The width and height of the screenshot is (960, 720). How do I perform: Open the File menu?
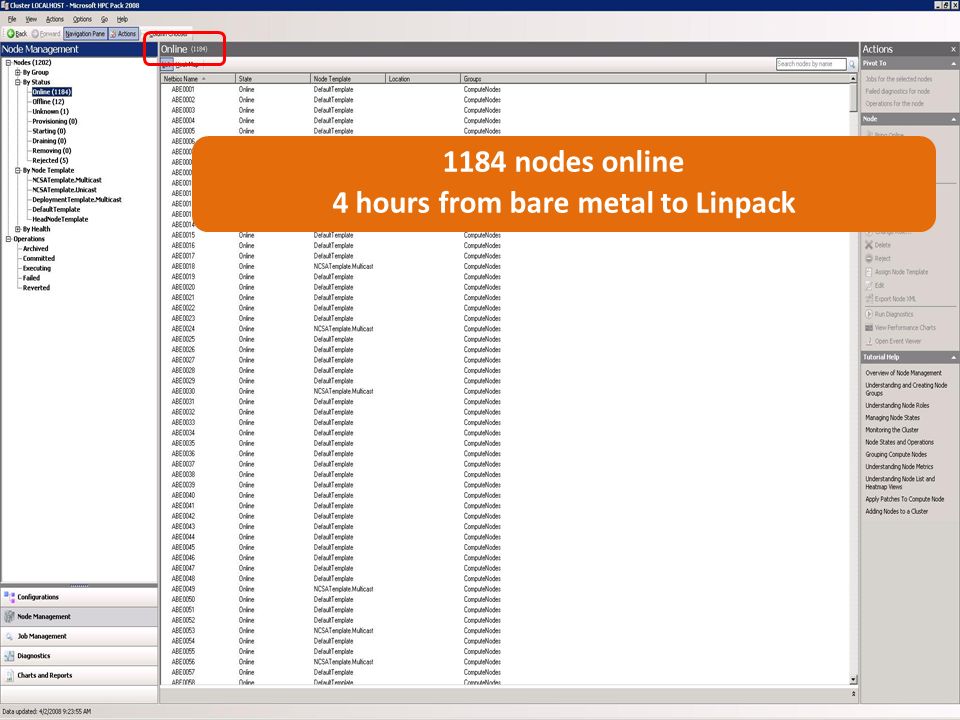[x=12, y=20]
